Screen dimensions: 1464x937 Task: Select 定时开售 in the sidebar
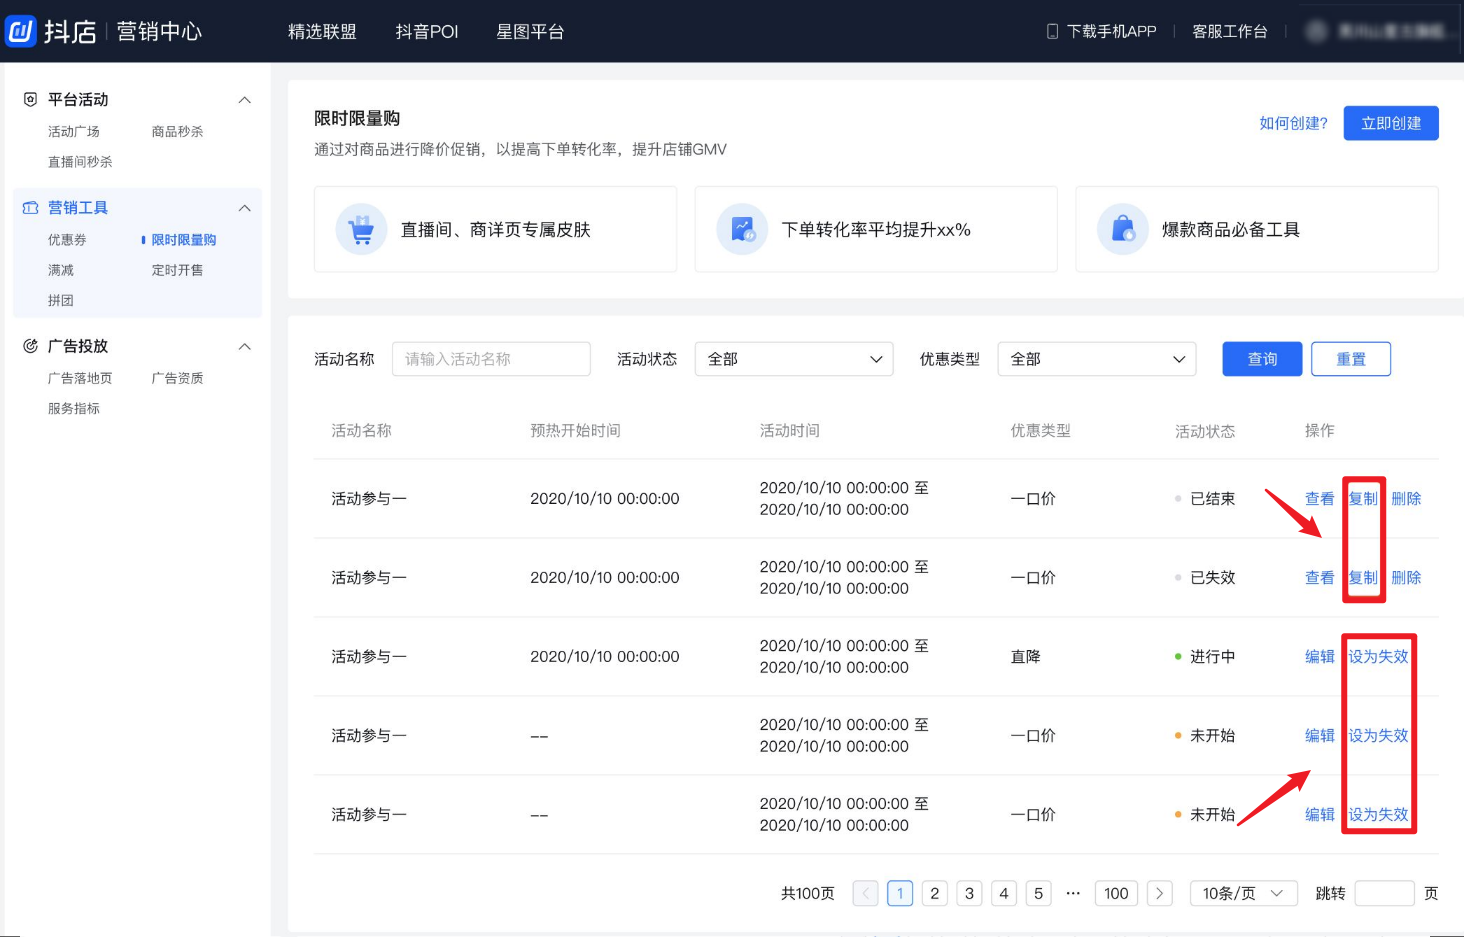(177, 270)
